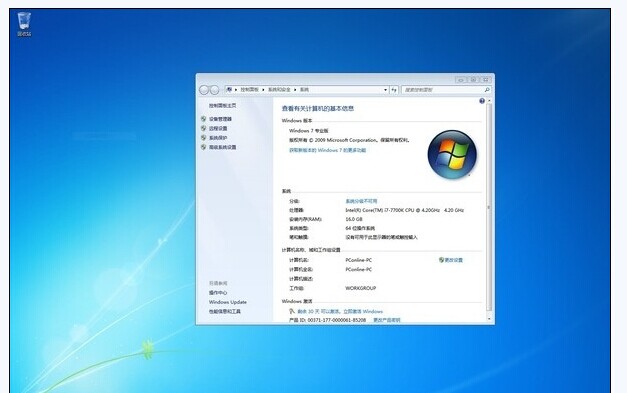Go to 控制面板主页 (Control Panel Home)
Screen dimensions: 627x393
pos(222,106)
